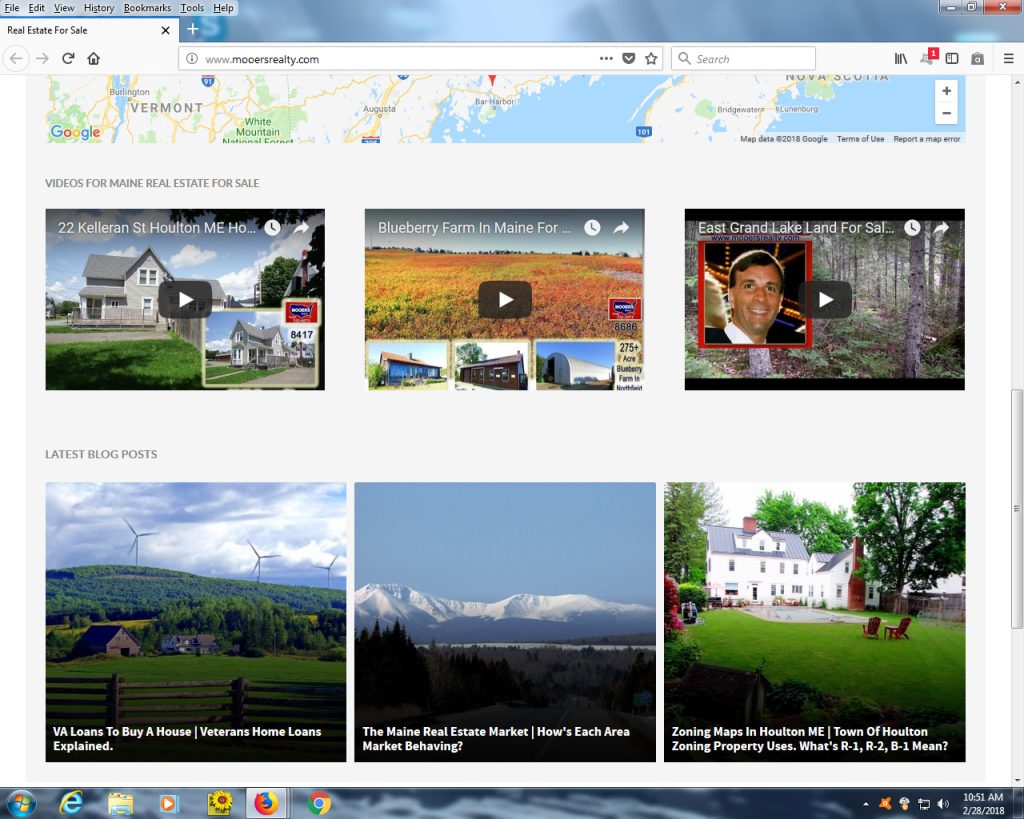Screen dimensions: 1024x819
Task: Open the Library view icon
Action: pos(901,59)
